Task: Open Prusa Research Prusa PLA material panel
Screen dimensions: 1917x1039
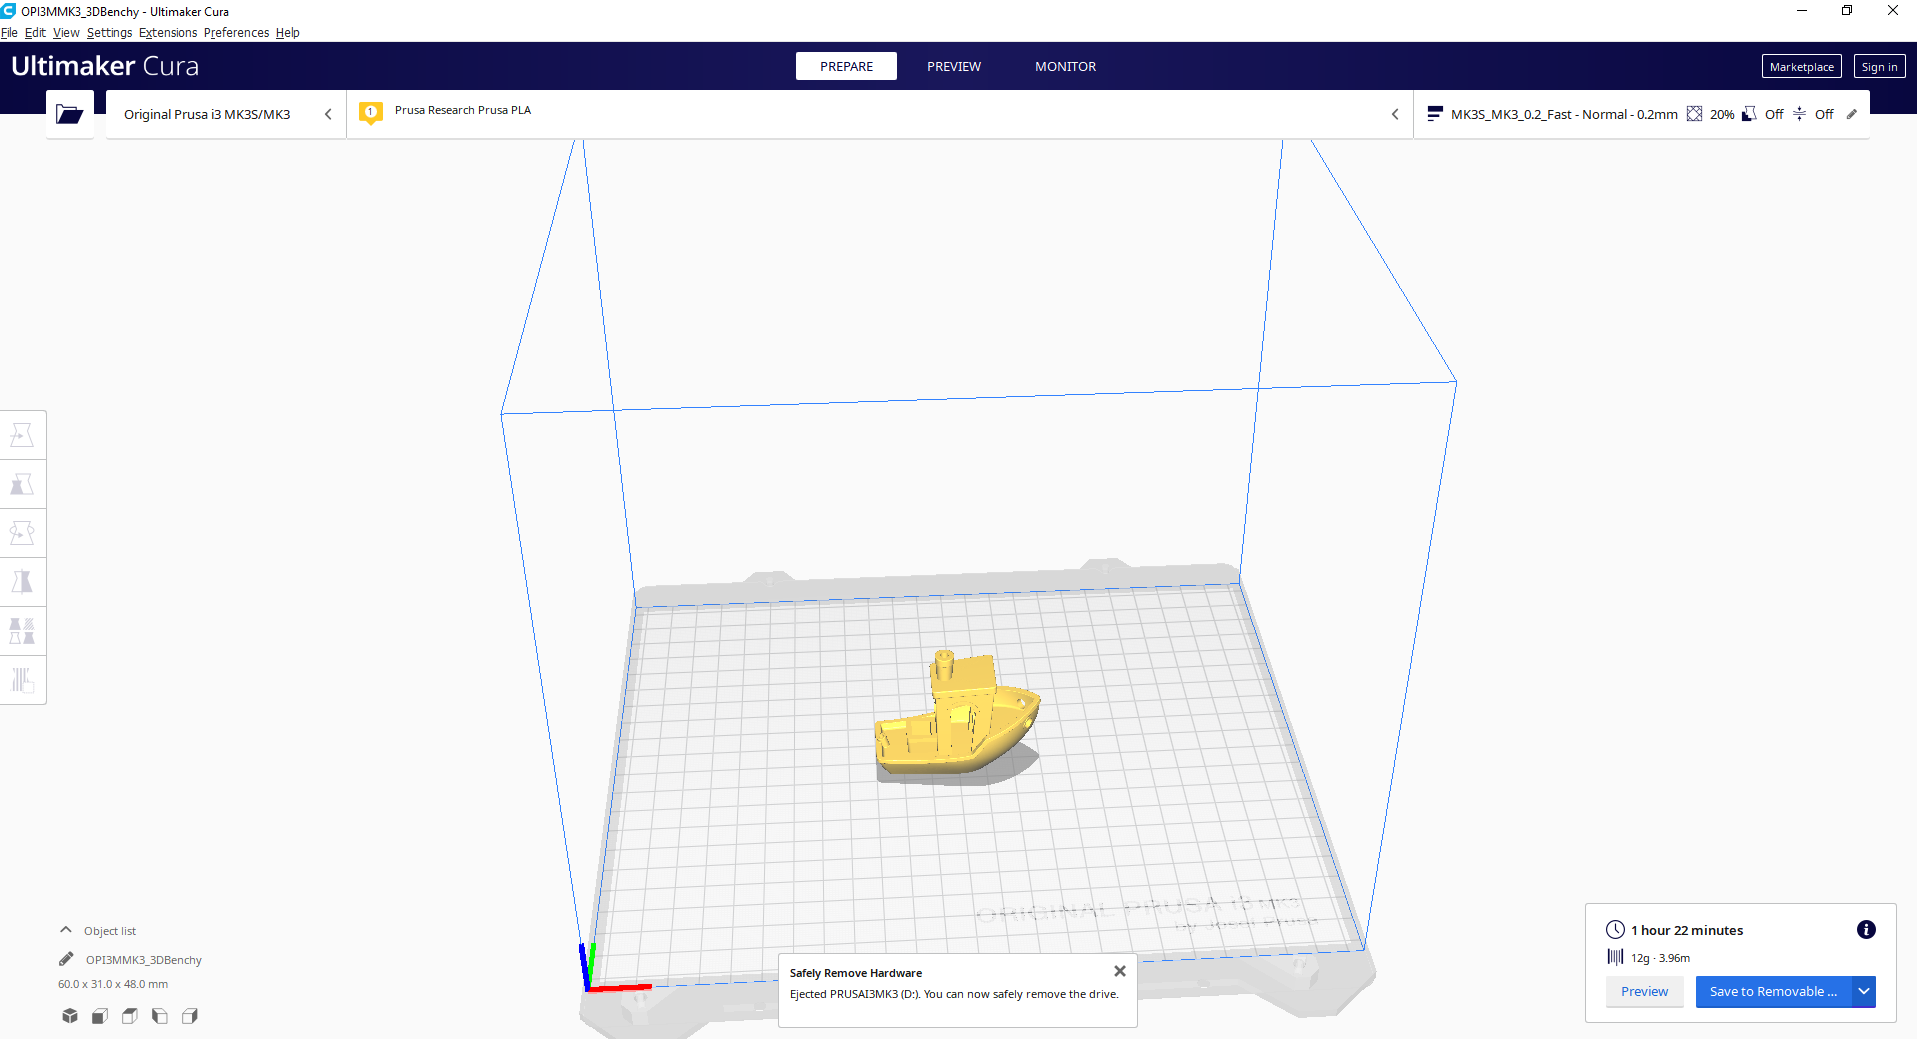Action: (880, 114)
